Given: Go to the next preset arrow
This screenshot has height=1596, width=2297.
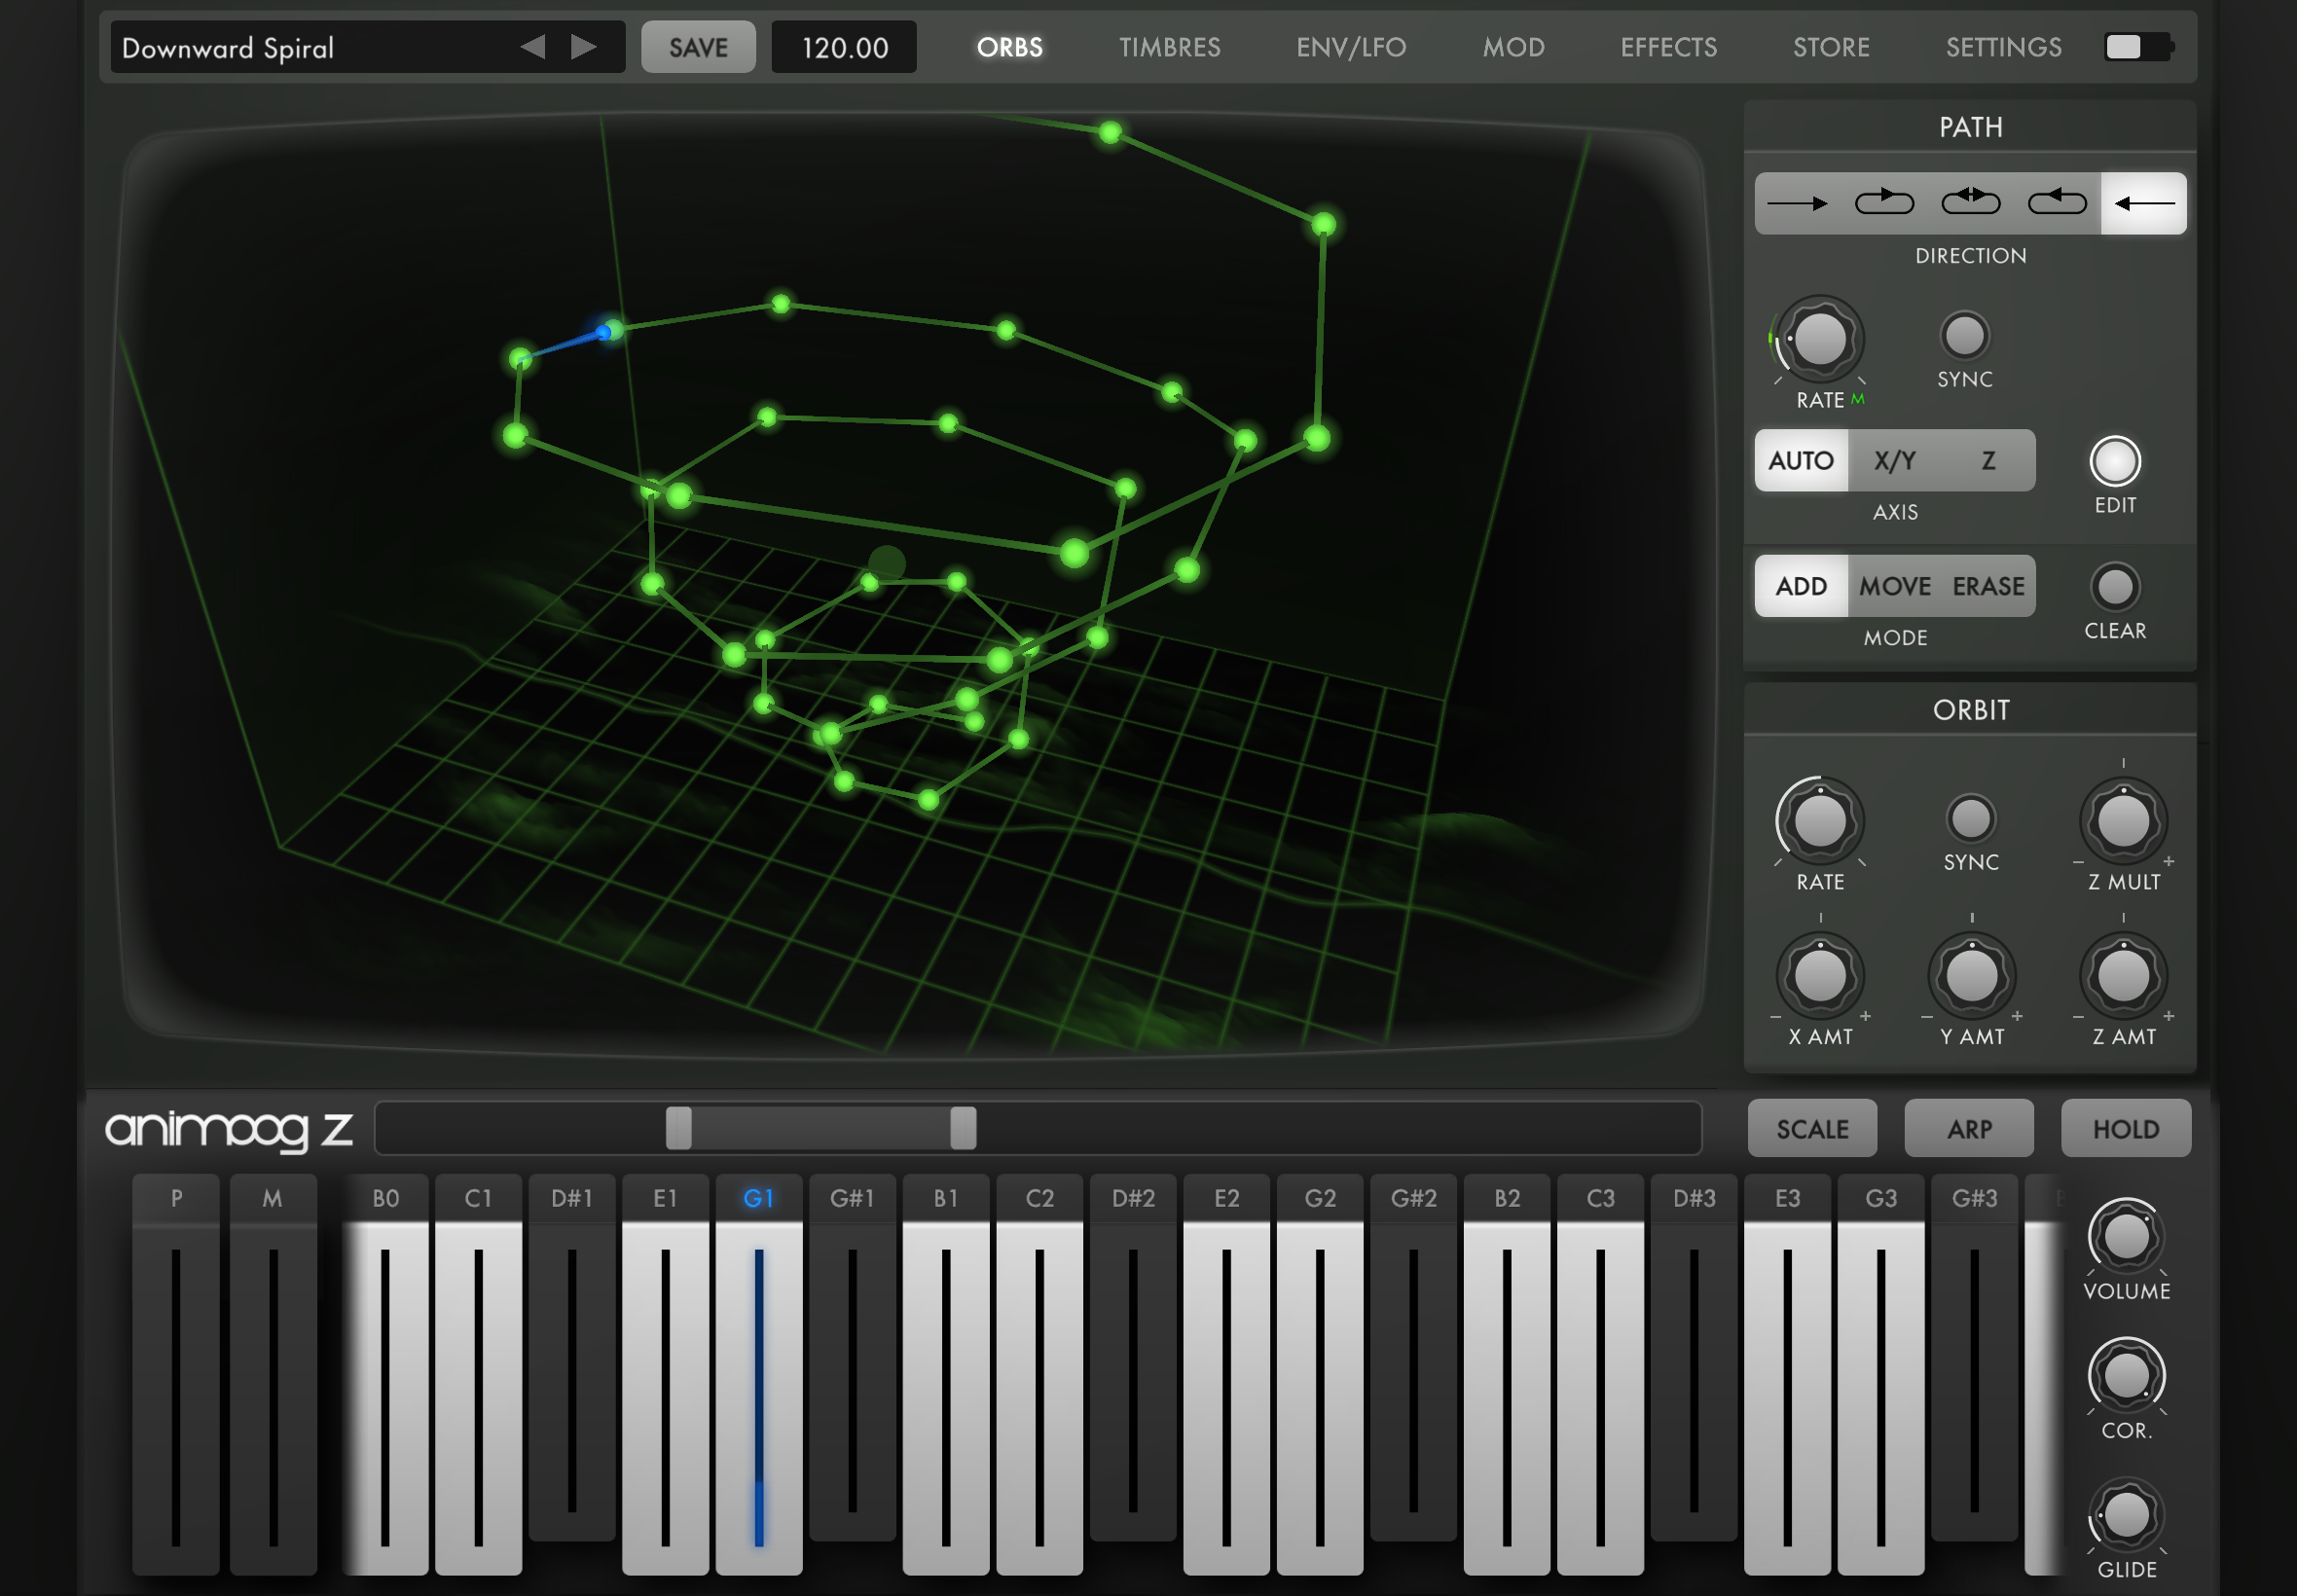Looking at the screenshot, I should point(584,47).
